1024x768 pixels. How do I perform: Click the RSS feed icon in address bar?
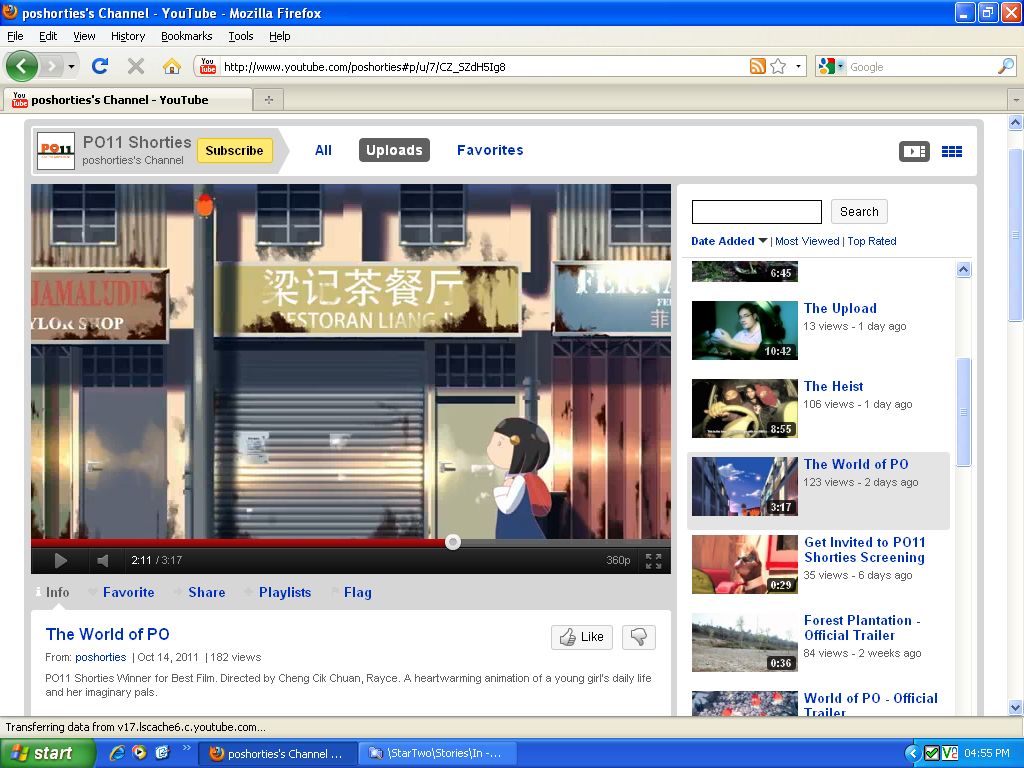point(758,67)
